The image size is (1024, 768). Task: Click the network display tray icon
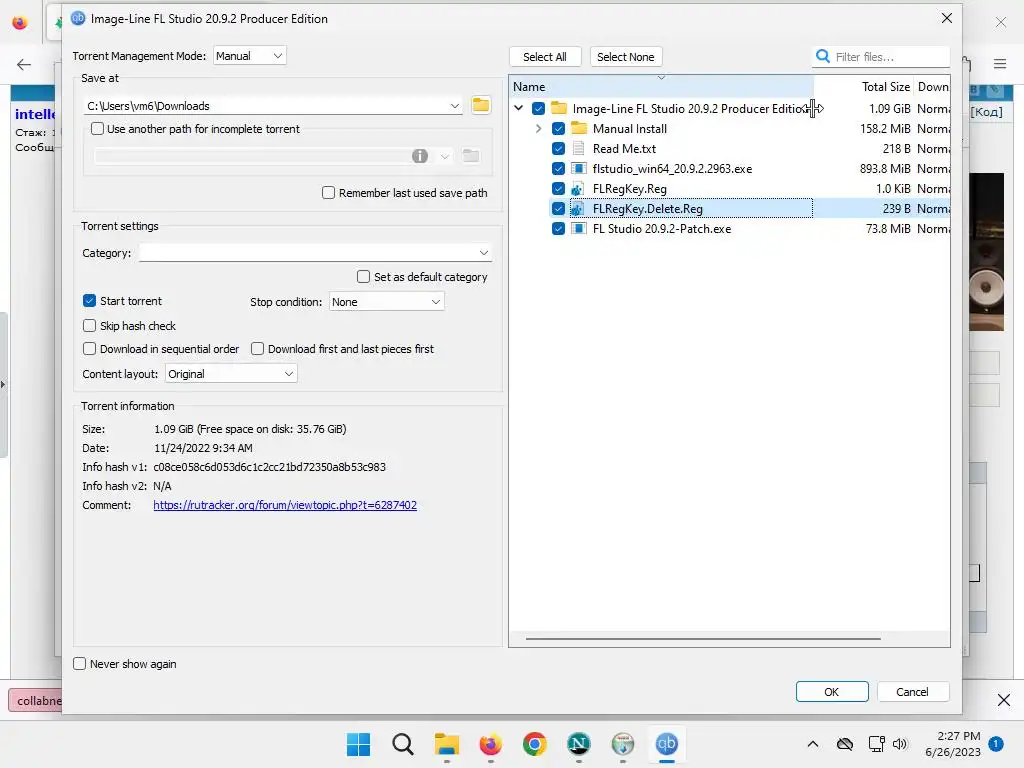[x=876, y=744]
